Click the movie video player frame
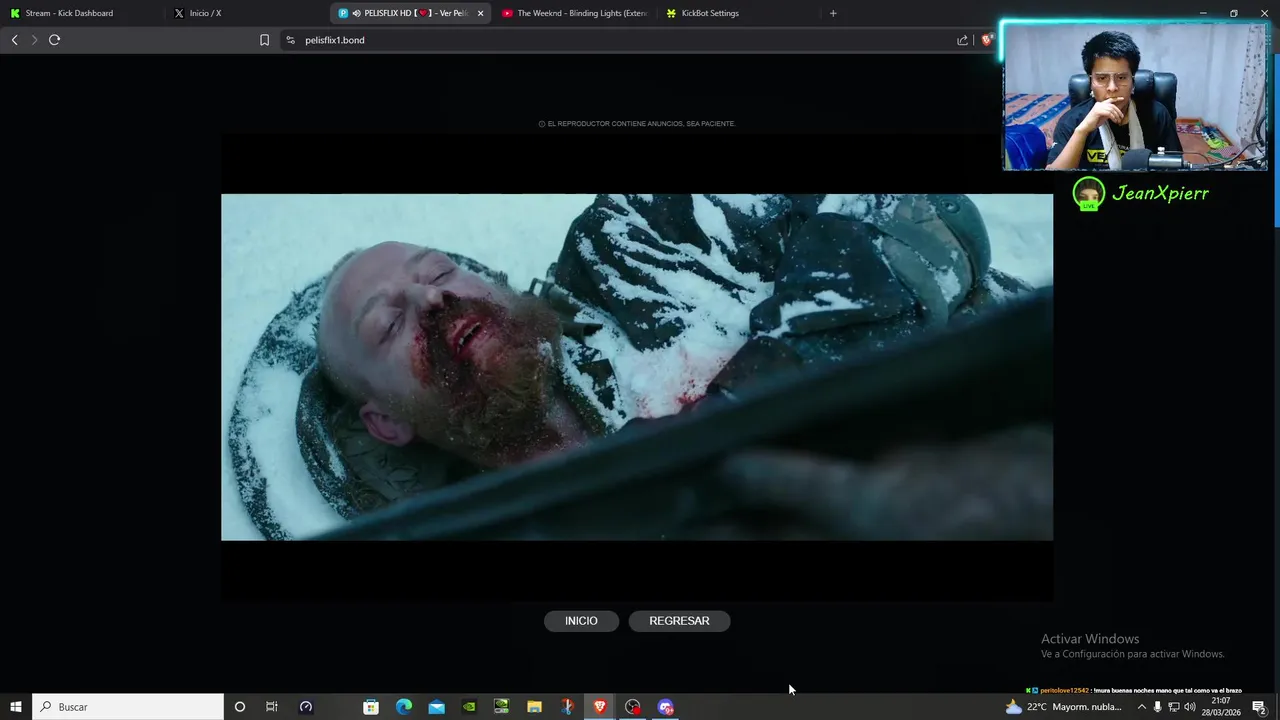Viewport: 1280px width, 720px height. point(637,367)
